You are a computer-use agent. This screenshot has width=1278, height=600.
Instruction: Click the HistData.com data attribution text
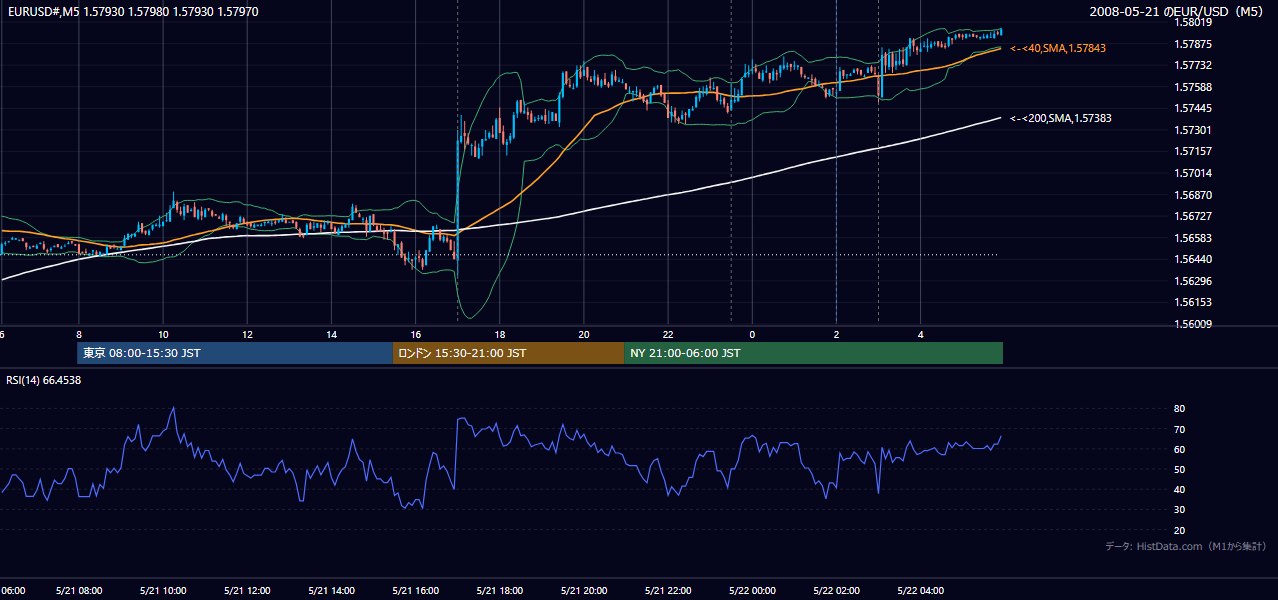point(1186,546)
